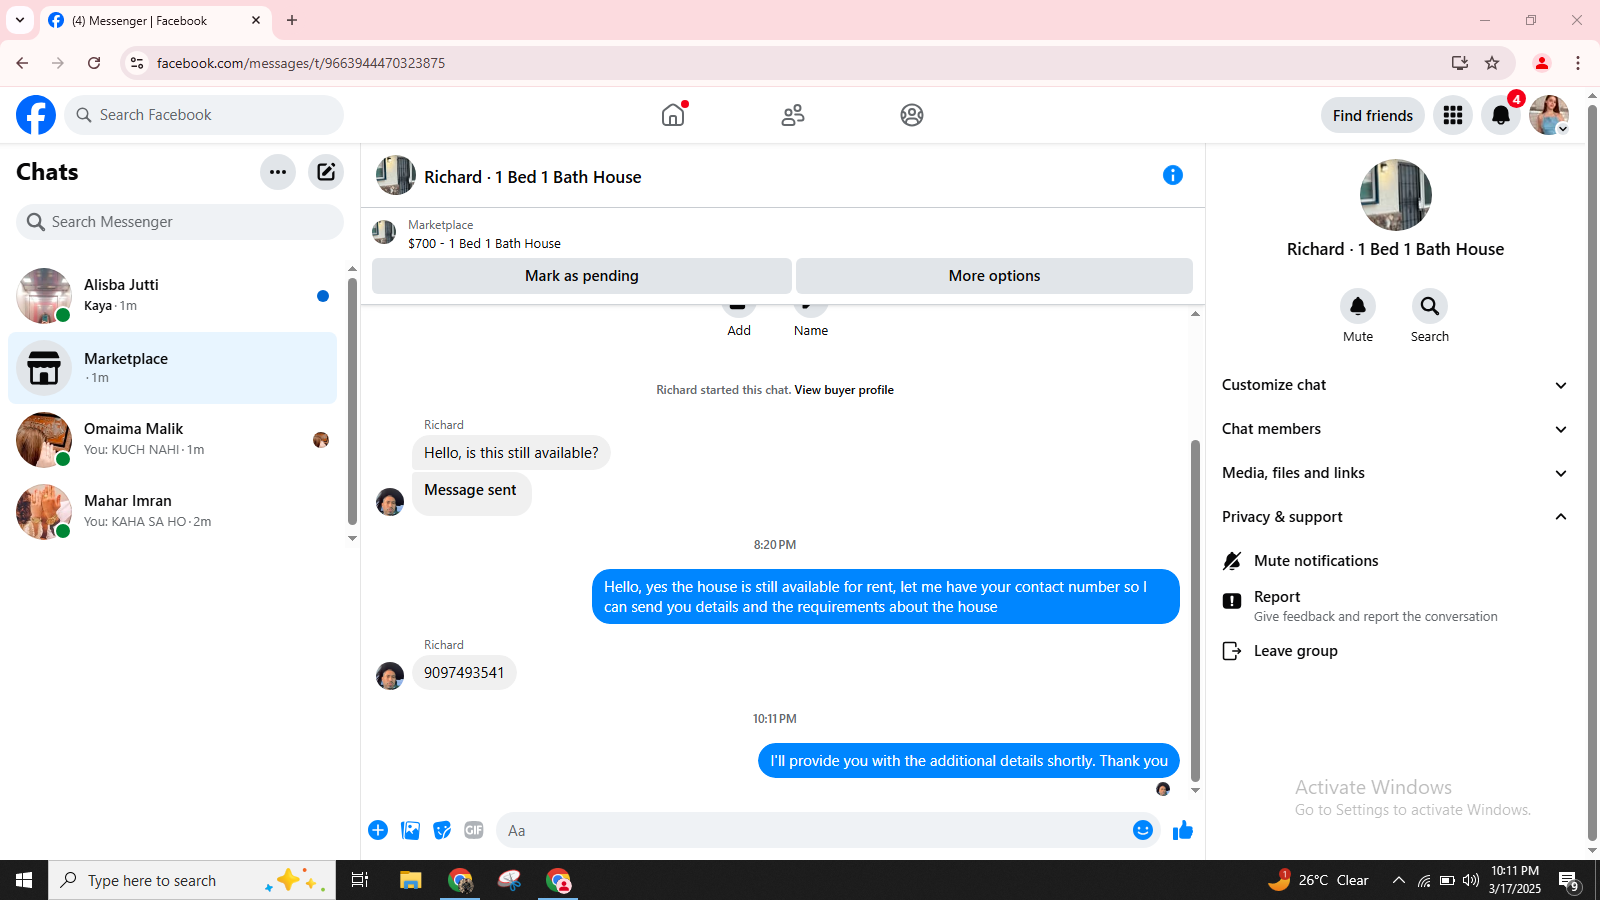Screen dimensions: 1600x900
Task: Open Omaima Malik chat
Action: 172,440
